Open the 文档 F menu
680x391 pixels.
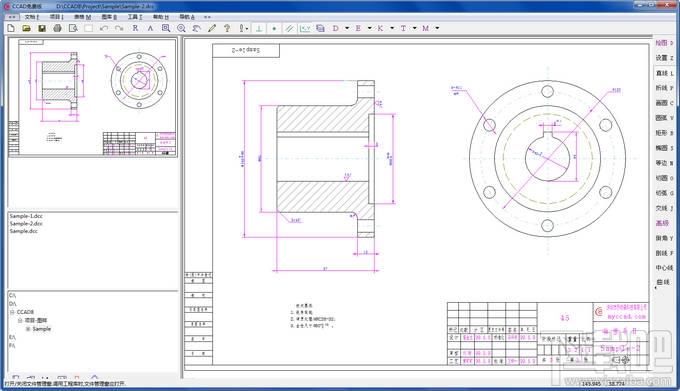[x=32, y=17]
